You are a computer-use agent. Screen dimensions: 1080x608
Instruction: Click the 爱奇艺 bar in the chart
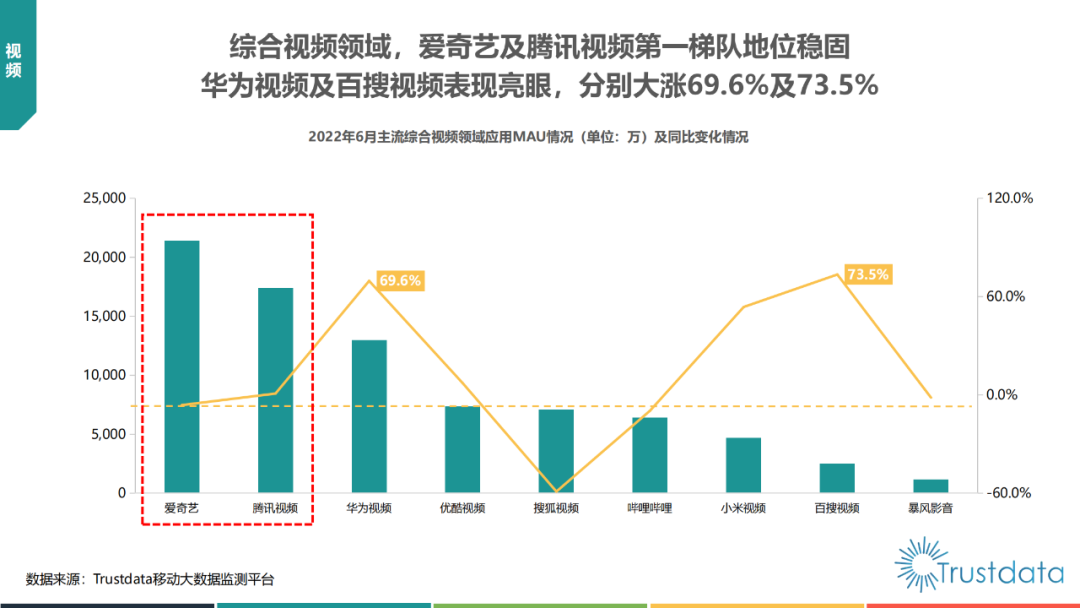click(182, 366)
